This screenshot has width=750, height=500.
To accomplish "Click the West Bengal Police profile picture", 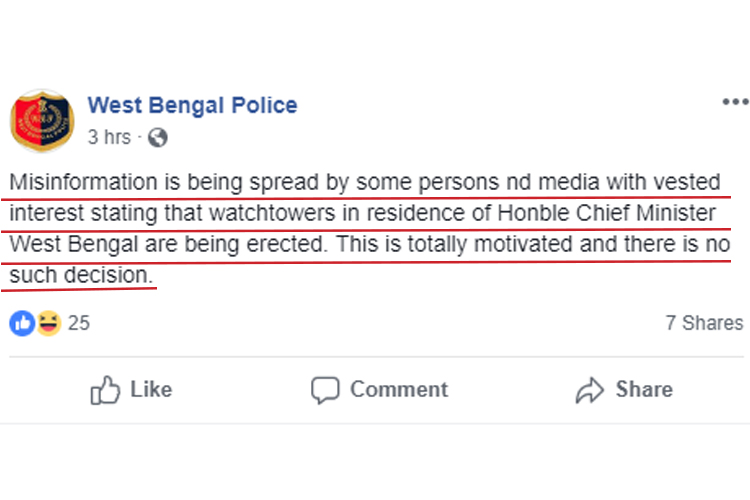I will point(41,120).
